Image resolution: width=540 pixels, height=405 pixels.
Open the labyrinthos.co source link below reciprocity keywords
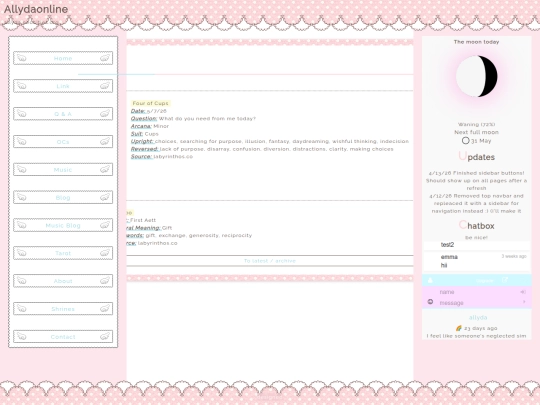pos(158,243)
